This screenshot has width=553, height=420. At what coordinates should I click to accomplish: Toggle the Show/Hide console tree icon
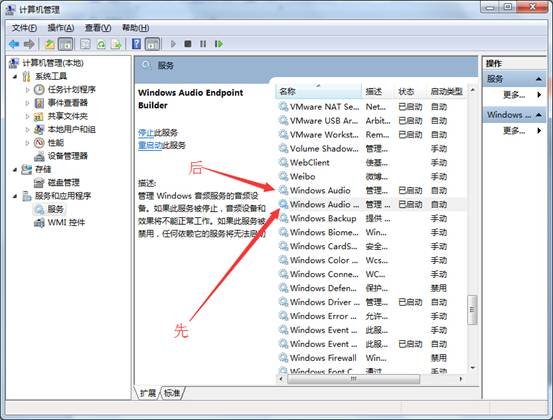66,44
